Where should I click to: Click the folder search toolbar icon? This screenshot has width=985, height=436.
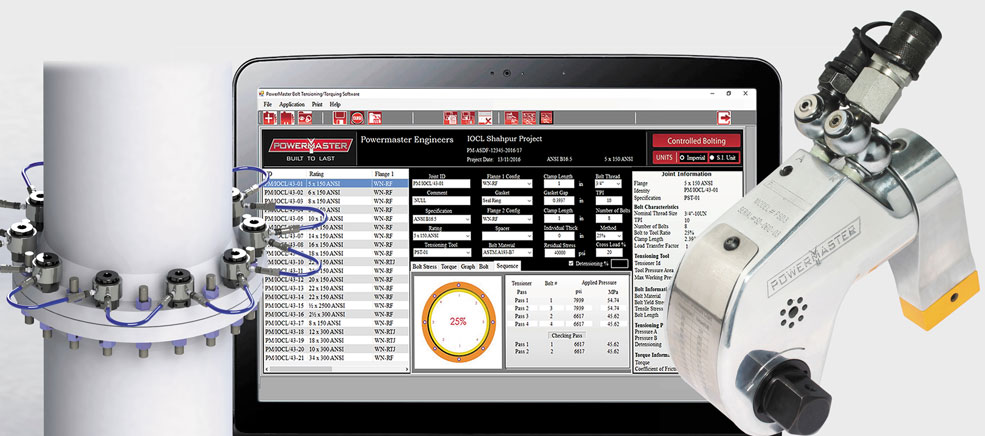pos(305,117)
